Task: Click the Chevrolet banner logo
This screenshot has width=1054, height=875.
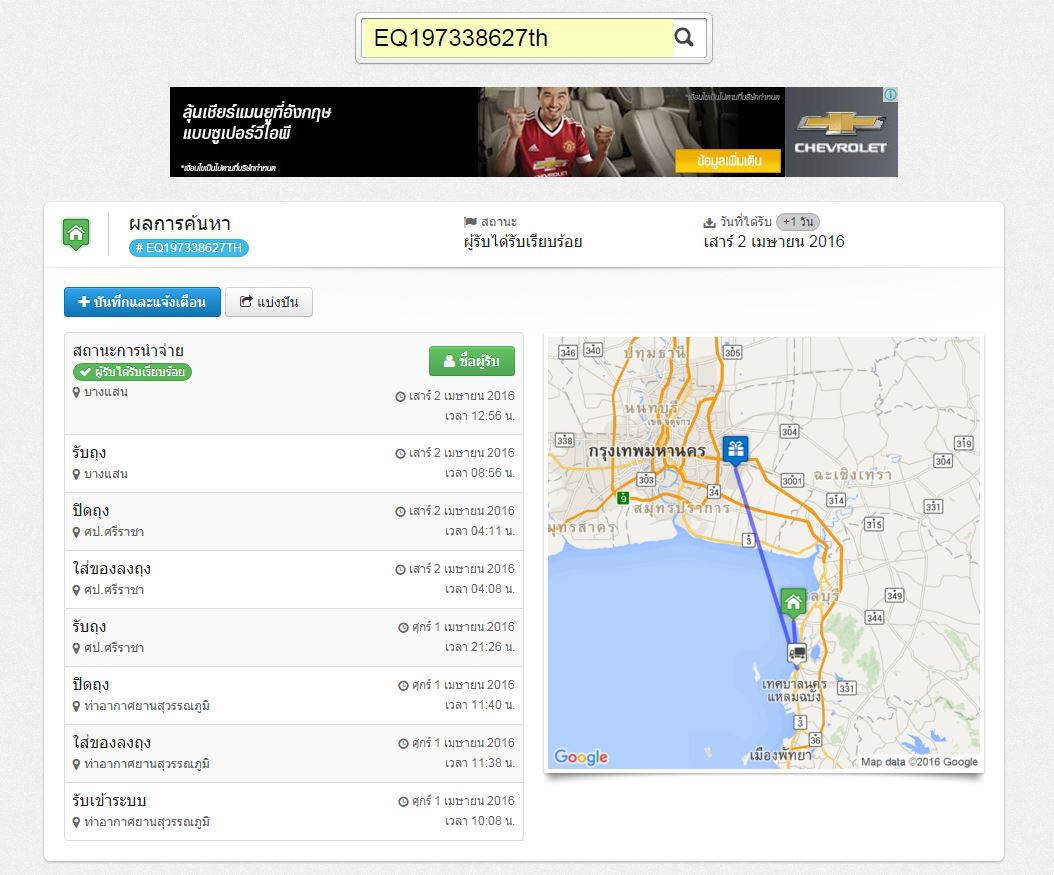Action: click(x=840, y=131)
